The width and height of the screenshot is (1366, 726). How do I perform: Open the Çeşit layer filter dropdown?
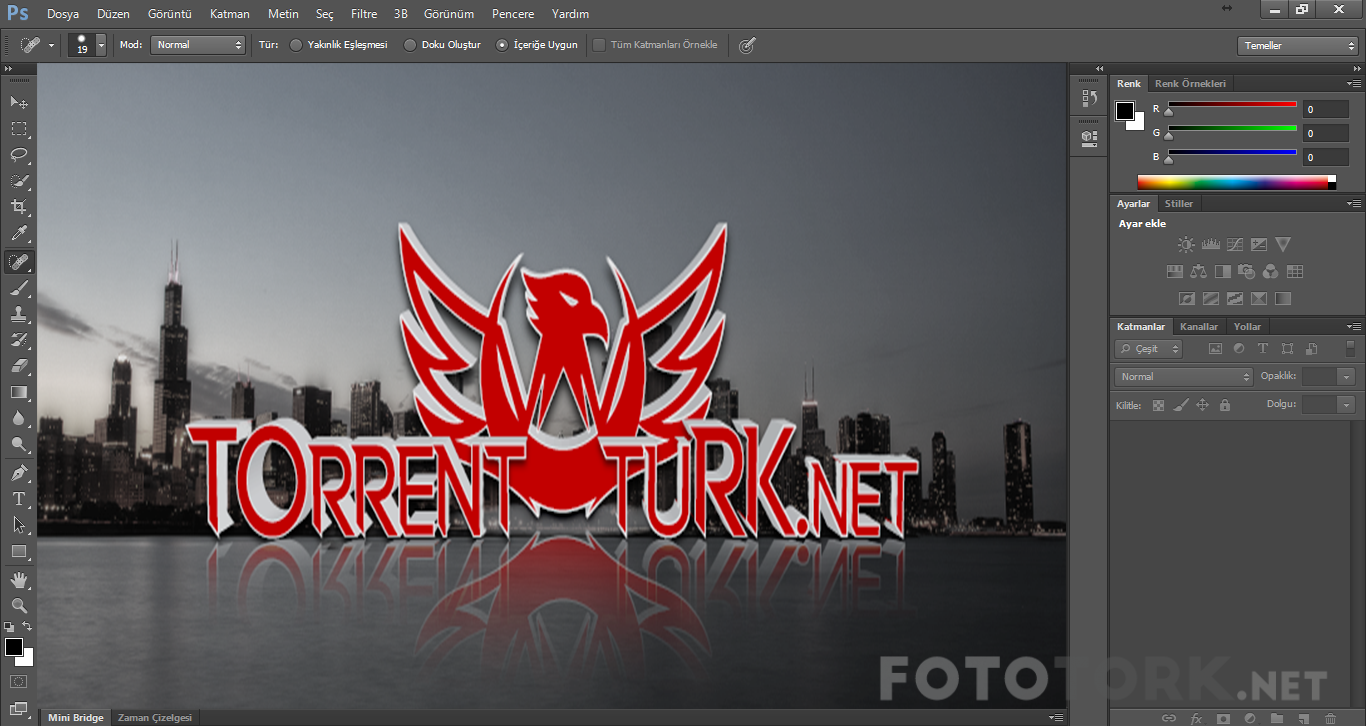tap(1149, 349)
